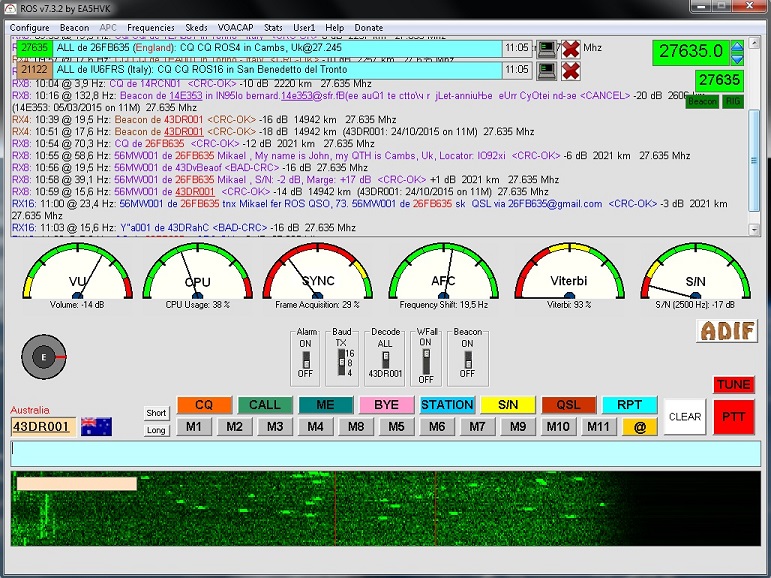Select the green 27635 frequency tag

34,48
